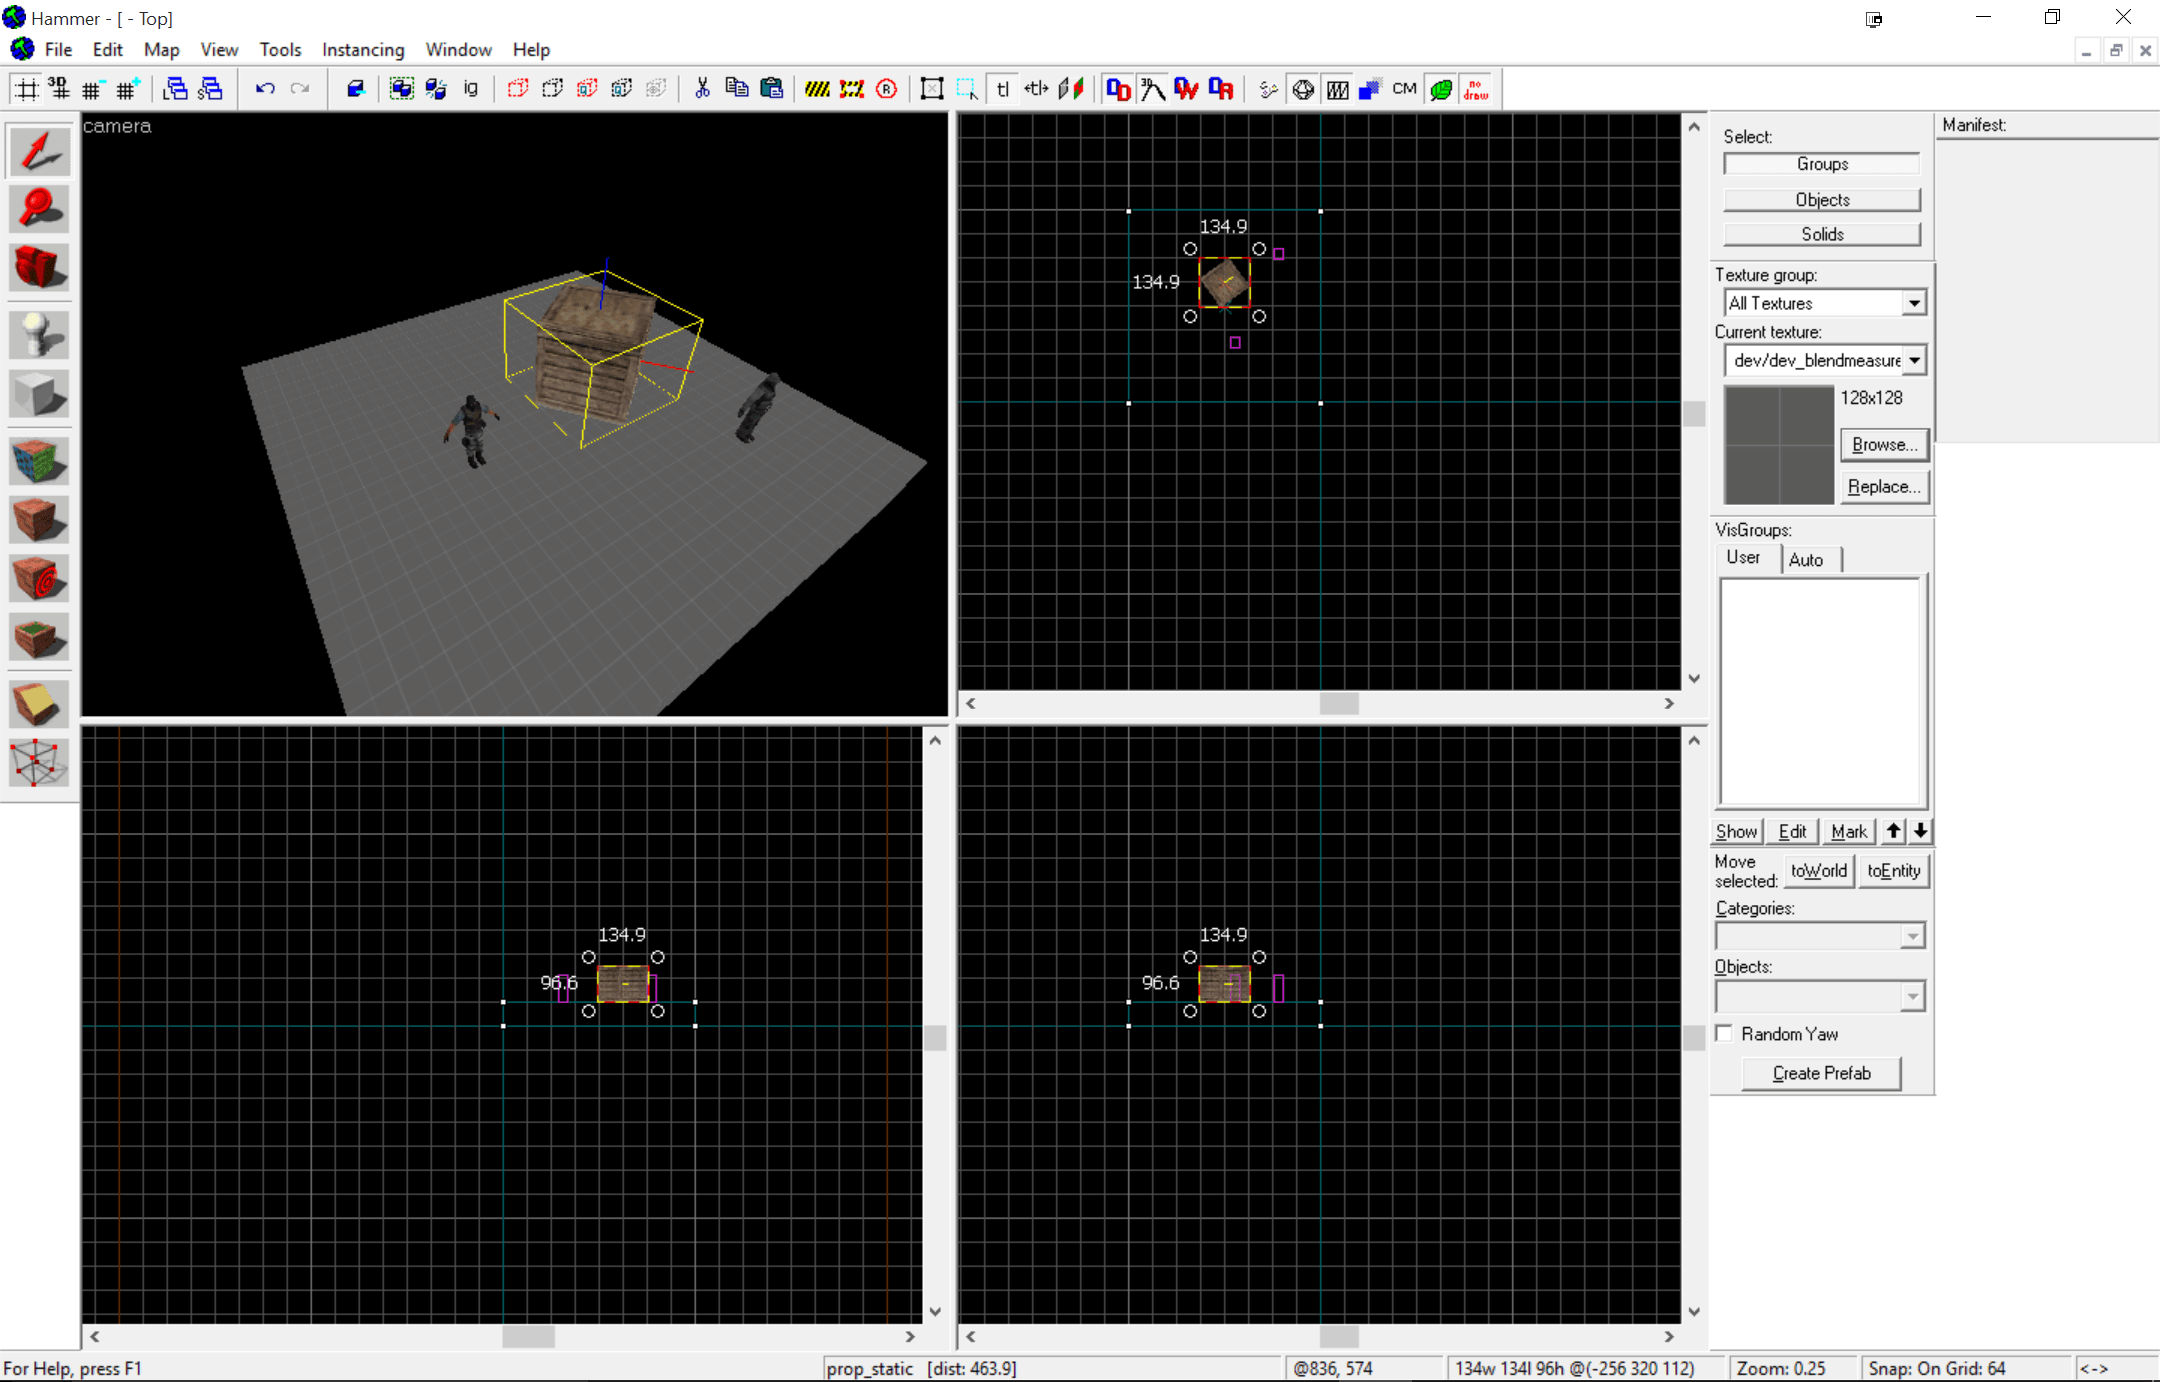2160x1382 pixels.
Task: Enable the Random Yaw checkbox
Action: pyautogui.click(x=1725, y=1033)
